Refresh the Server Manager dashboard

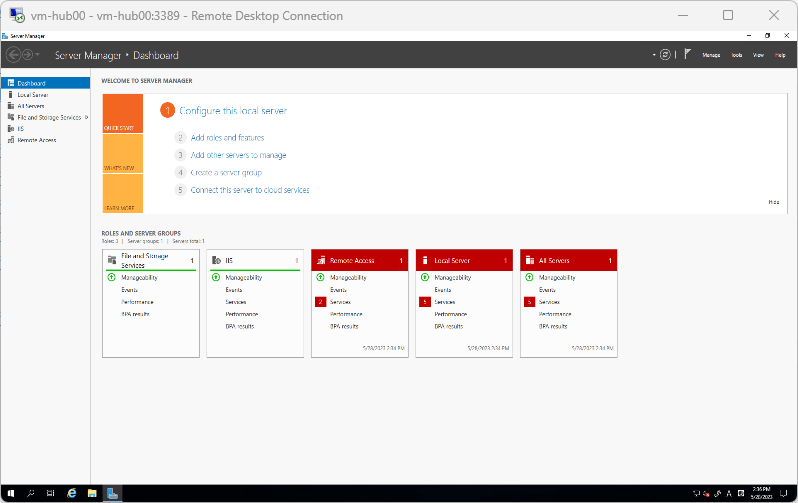665,54
